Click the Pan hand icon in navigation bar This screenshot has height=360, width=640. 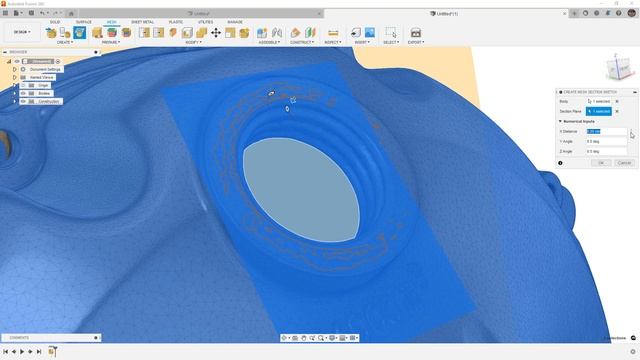click(304, 338)
